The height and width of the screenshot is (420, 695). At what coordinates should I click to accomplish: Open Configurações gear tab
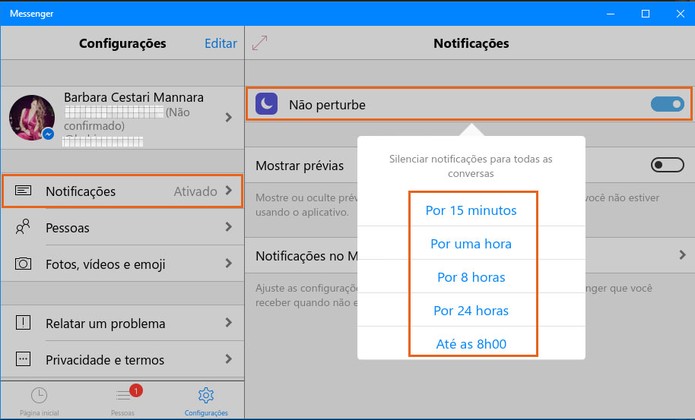[206, 401]
